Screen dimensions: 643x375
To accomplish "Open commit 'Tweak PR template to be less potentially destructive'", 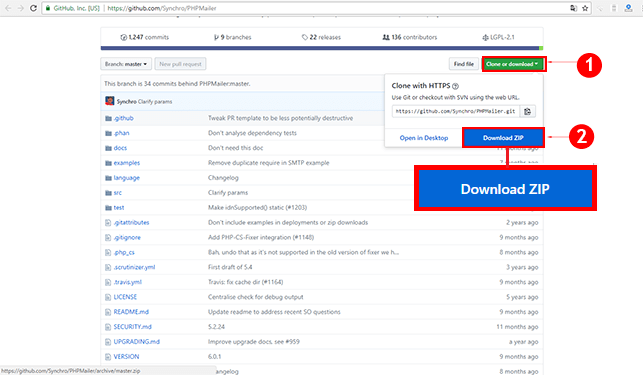I will pos(280,118).
